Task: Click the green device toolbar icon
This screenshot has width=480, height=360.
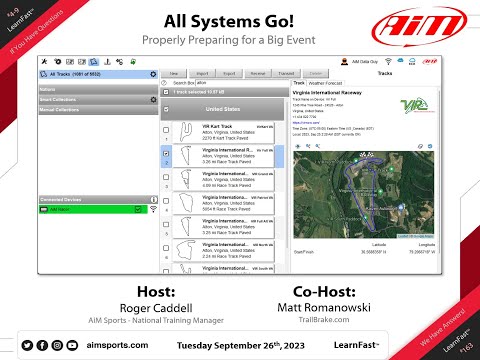Action: click(x=133, y=61)
